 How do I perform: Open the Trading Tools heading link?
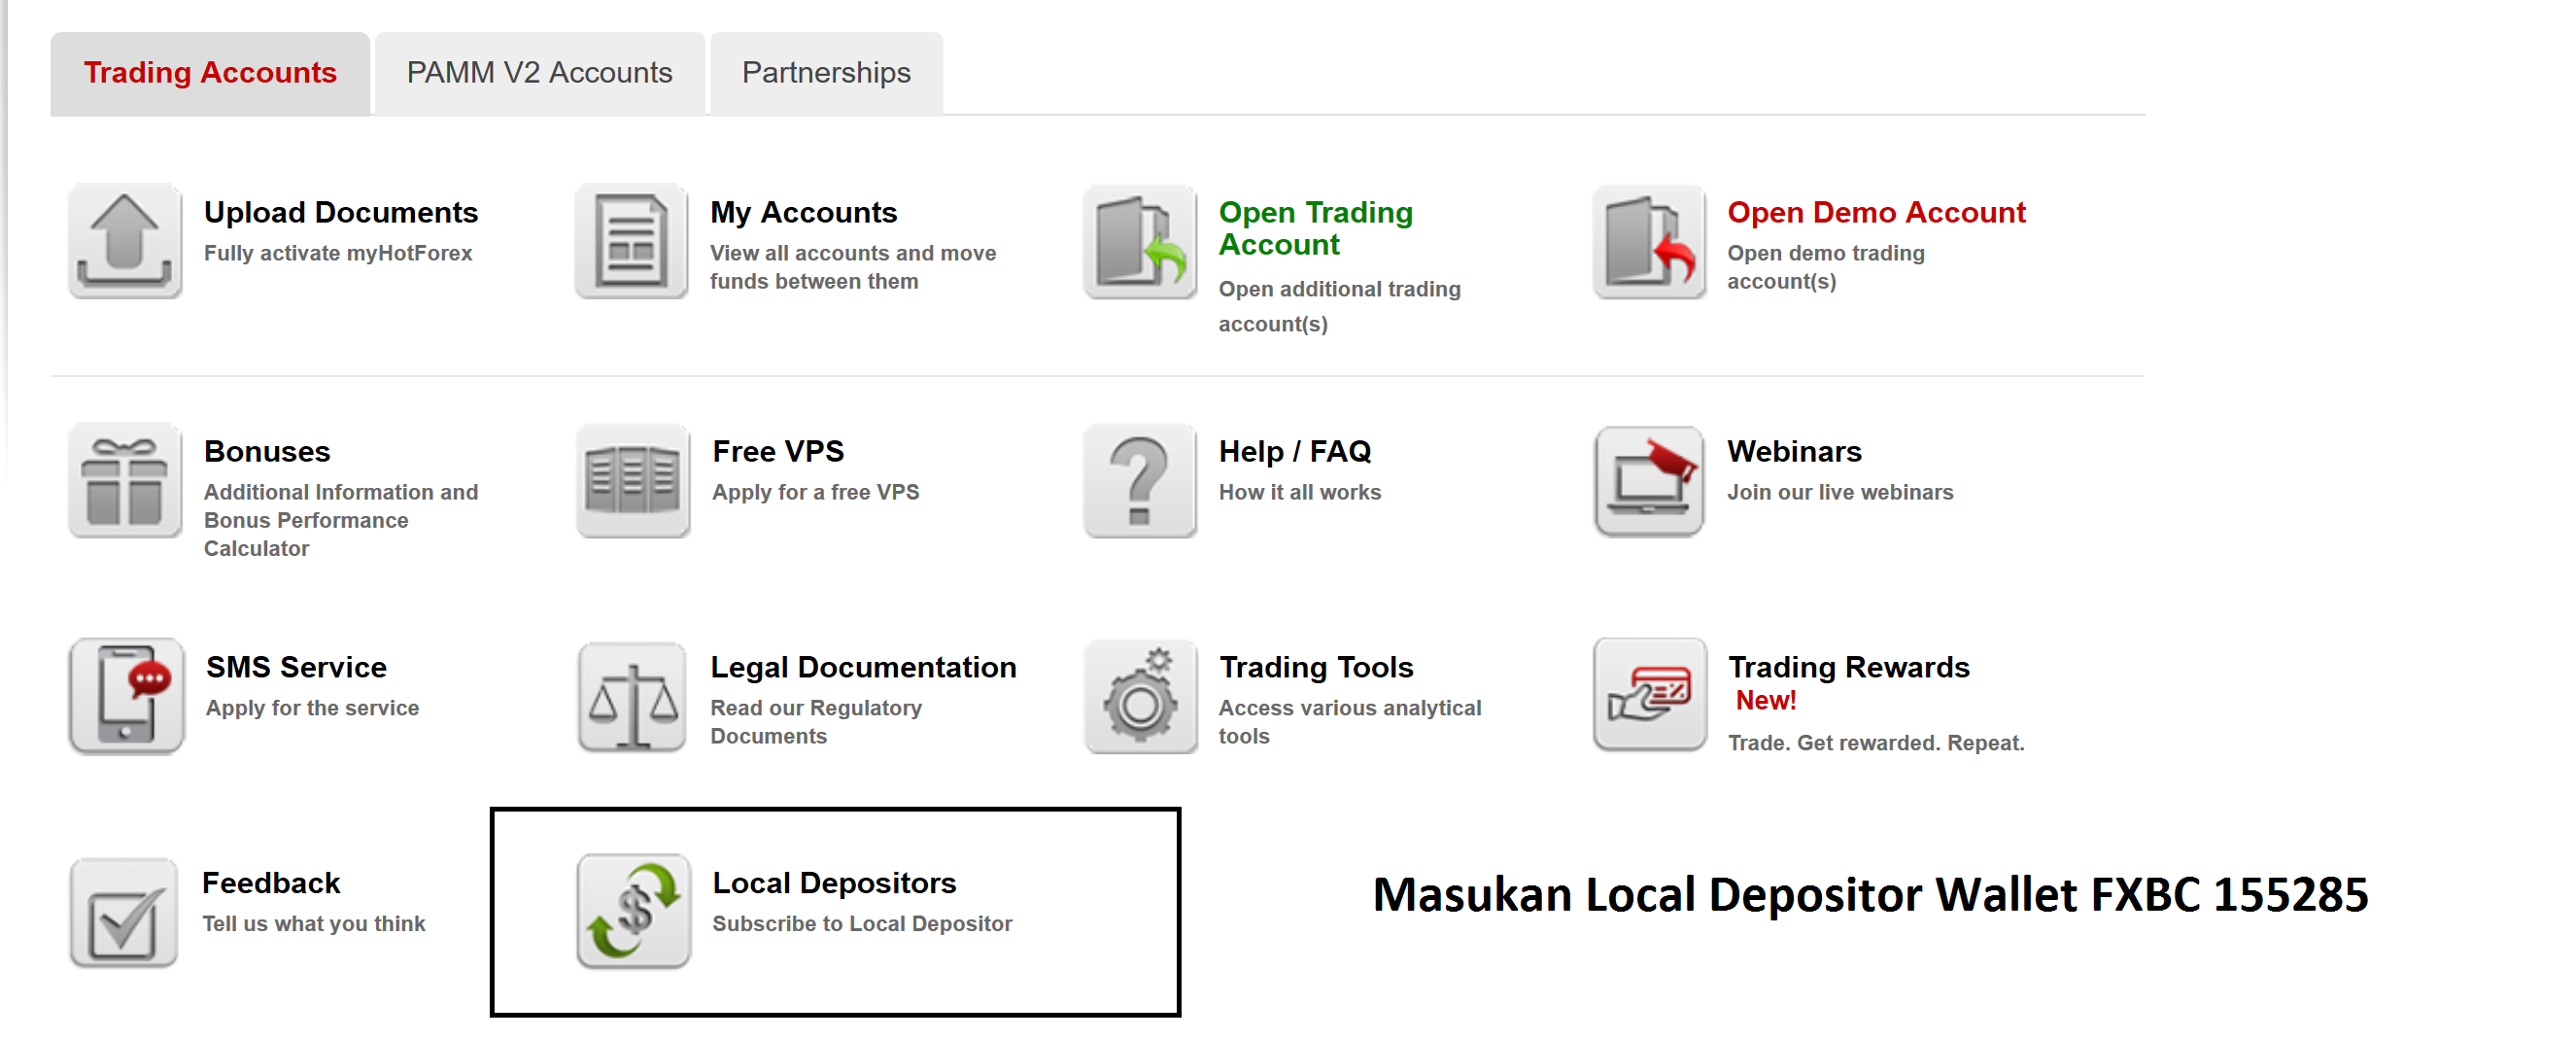pos(1316,667)
